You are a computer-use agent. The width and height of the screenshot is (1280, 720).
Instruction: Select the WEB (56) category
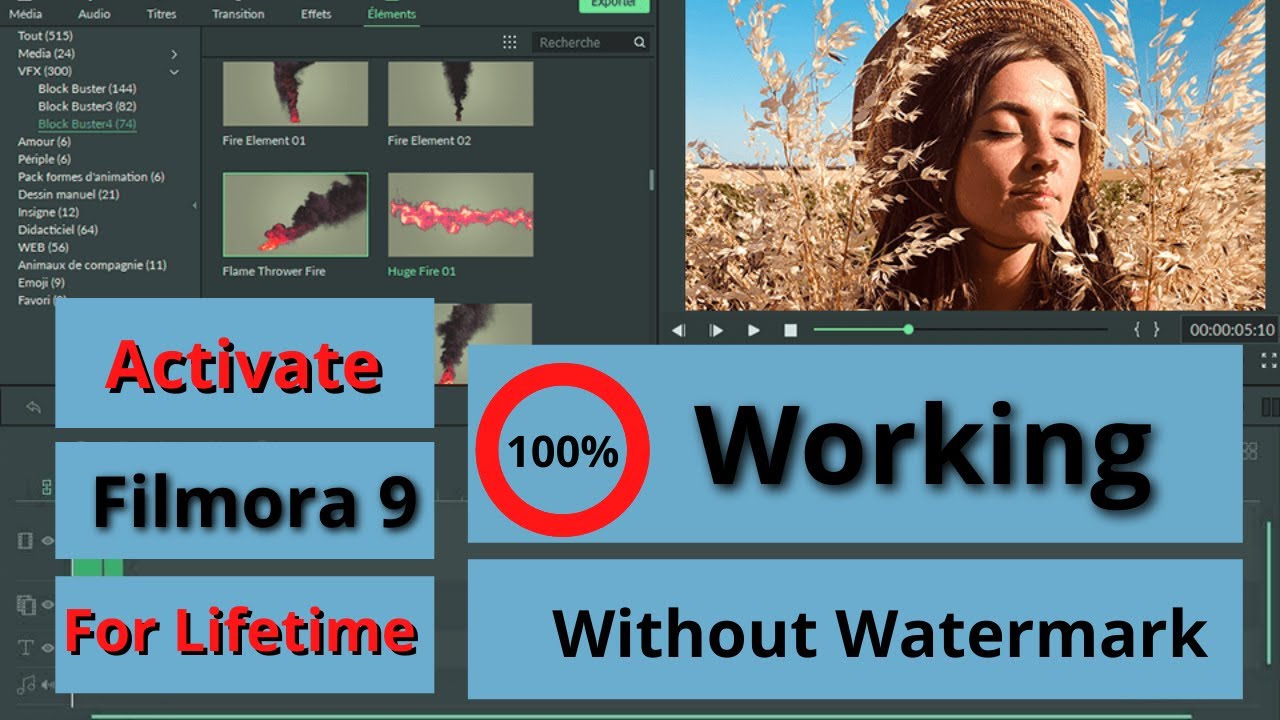43,247
